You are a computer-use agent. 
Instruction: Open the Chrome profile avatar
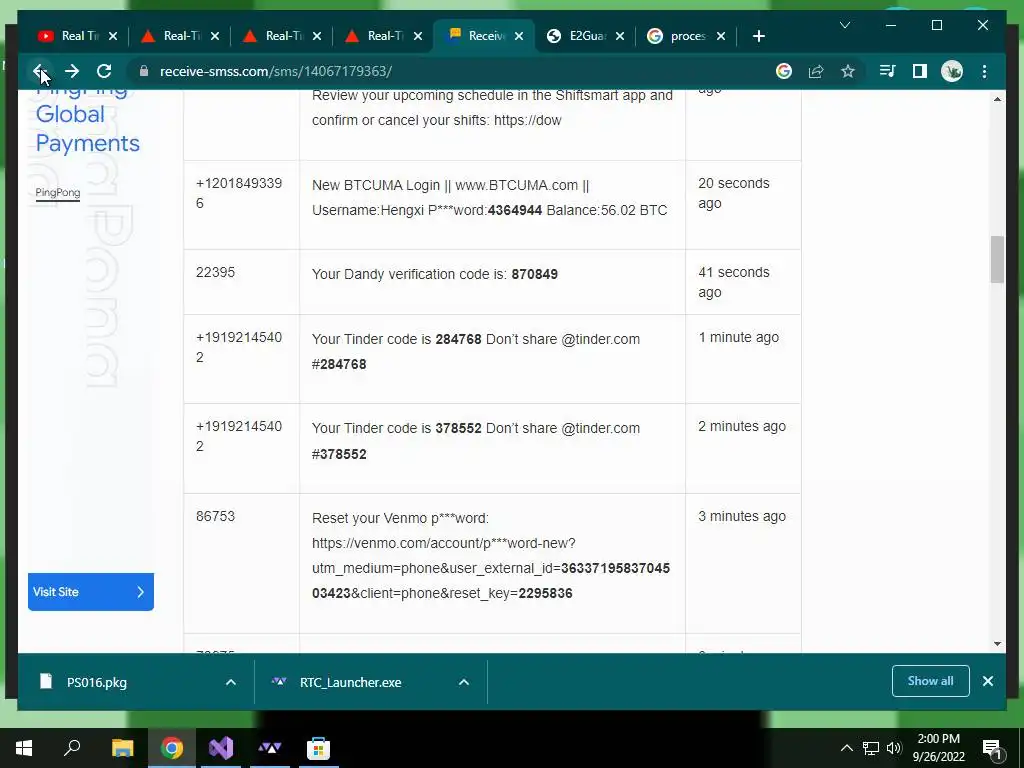coord(952,71)
